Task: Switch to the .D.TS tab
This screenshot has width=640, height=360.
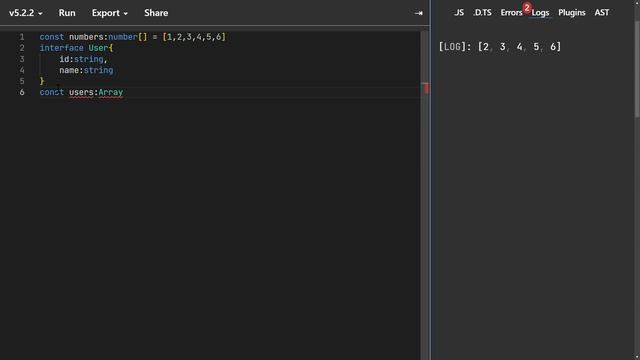Action: click(x=482, y=13)
